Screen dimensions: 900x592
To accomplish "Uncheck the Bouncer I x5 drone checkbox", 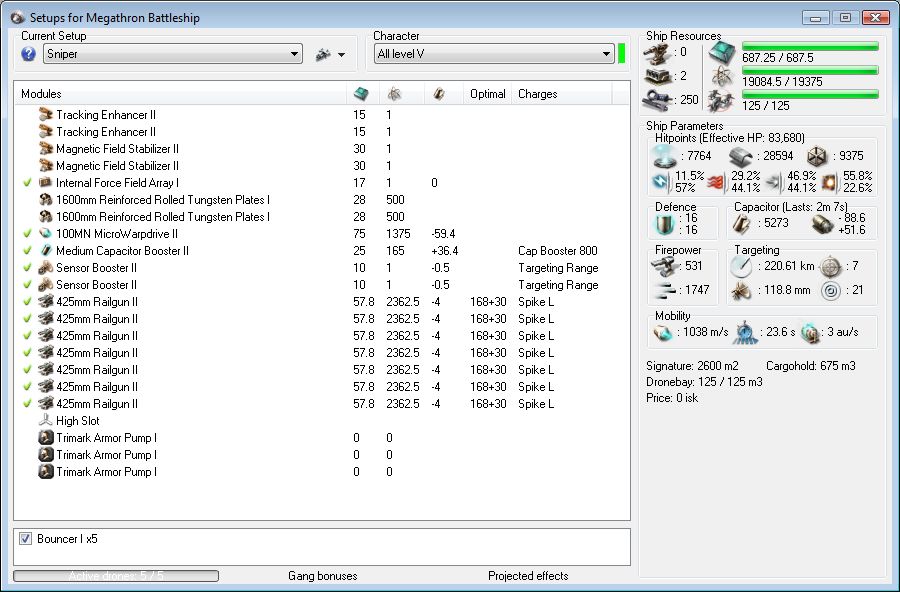I will (x=25, y=539).
